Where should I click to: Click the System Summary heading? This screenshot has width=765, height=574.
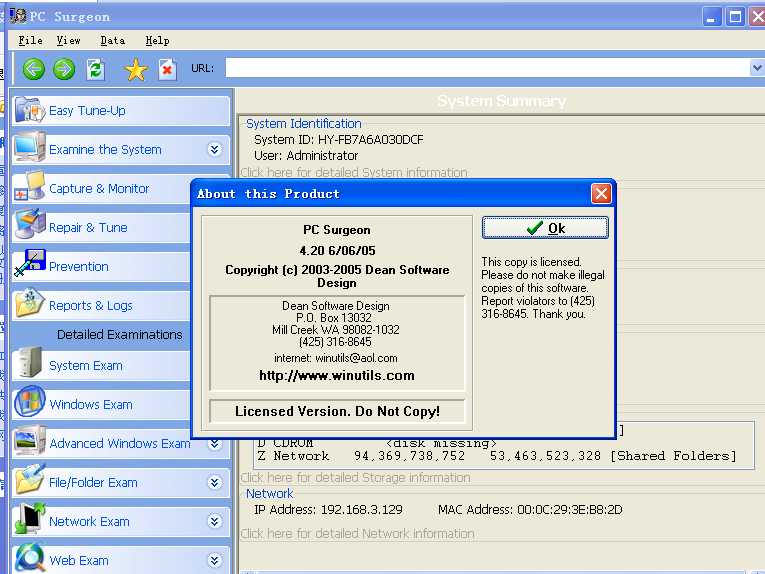(502, 101)
